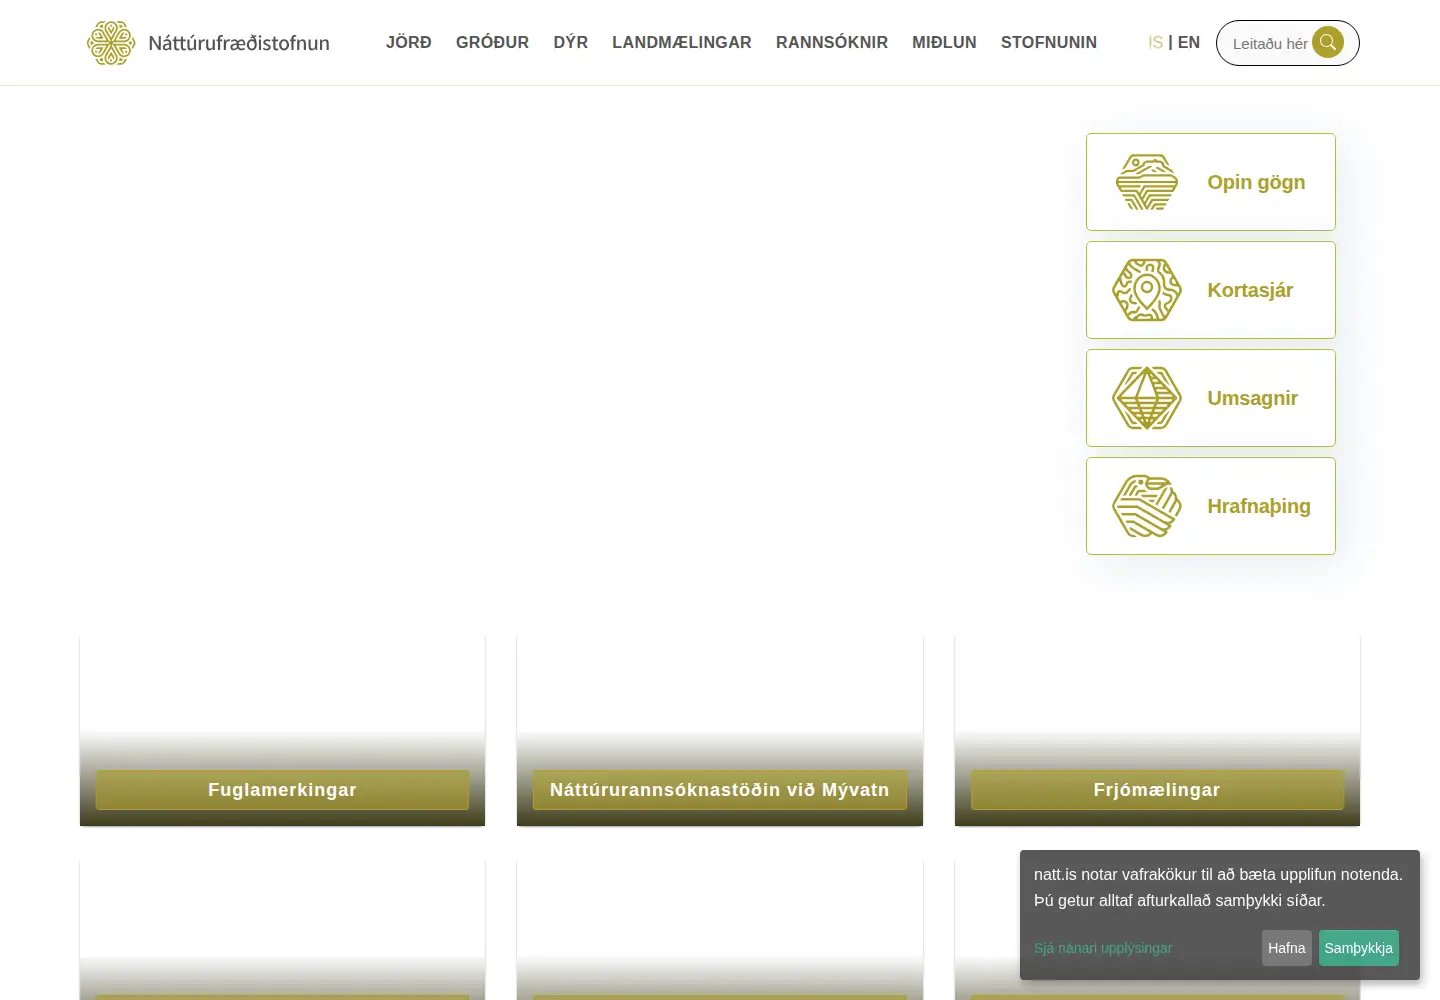Click the Náttúrufræðistofnun flower logo icon
Image resolution: width=1440 pixels, height=1000 pixels.
(111, 43)
